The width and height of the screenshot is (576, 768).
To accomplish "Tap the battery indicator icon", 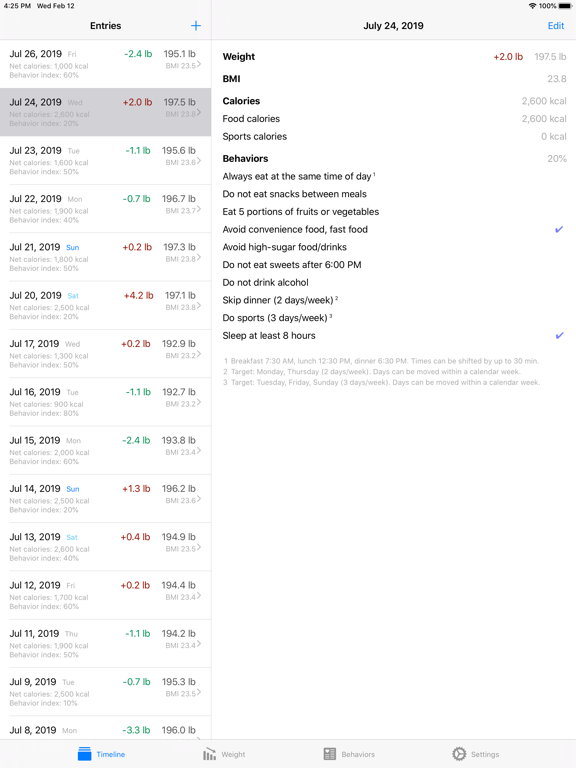I will [x=565, y=6].
